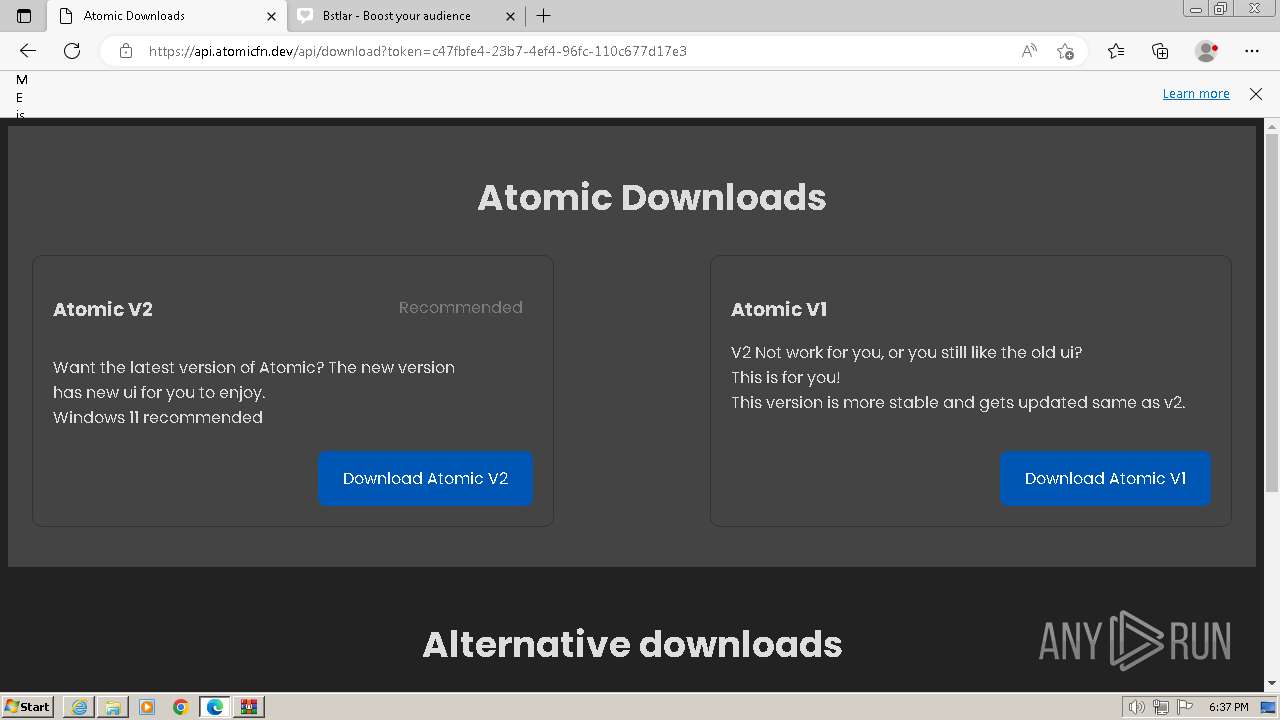
Task: Click the page scrollbar thumb
Action: [1272, 313]
